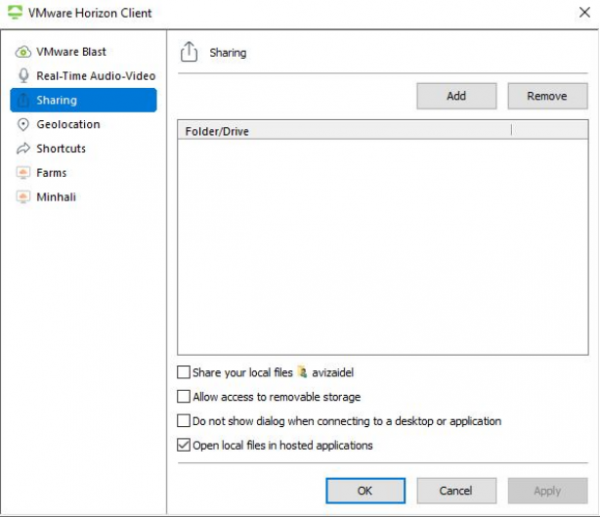
Task: Click the VMware Horizon Client logo icon
Action: (x=15, y=12)
